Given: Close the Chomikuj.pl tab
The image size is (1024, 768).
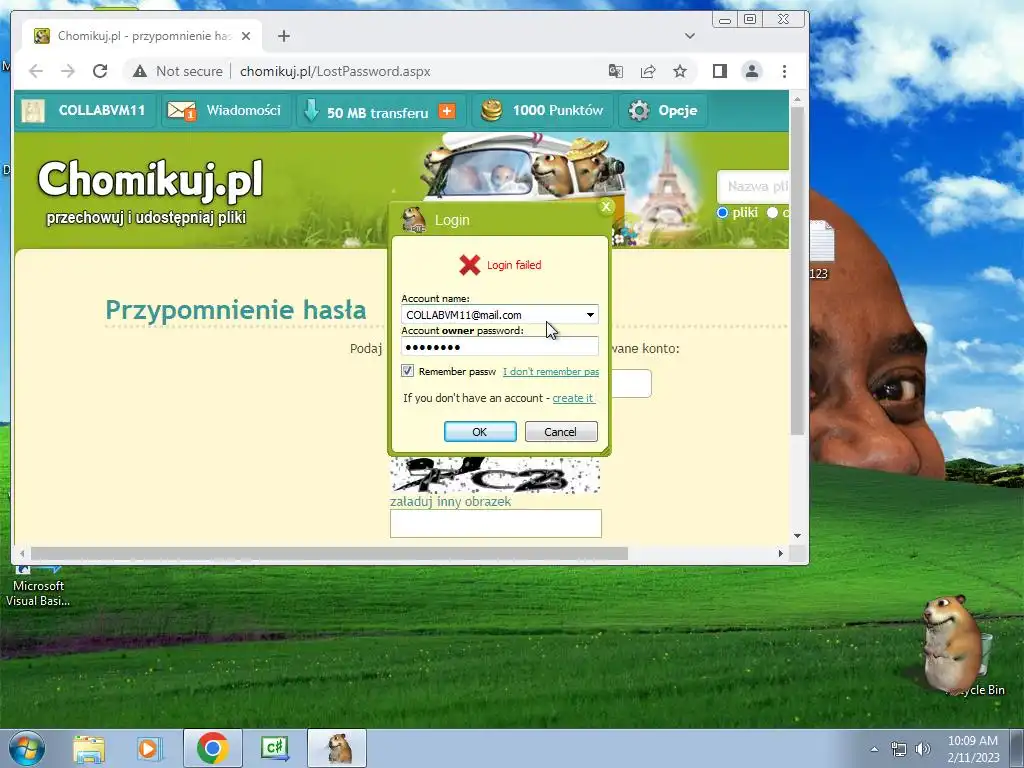Looking at the screenshot, I should click(246, 36).
